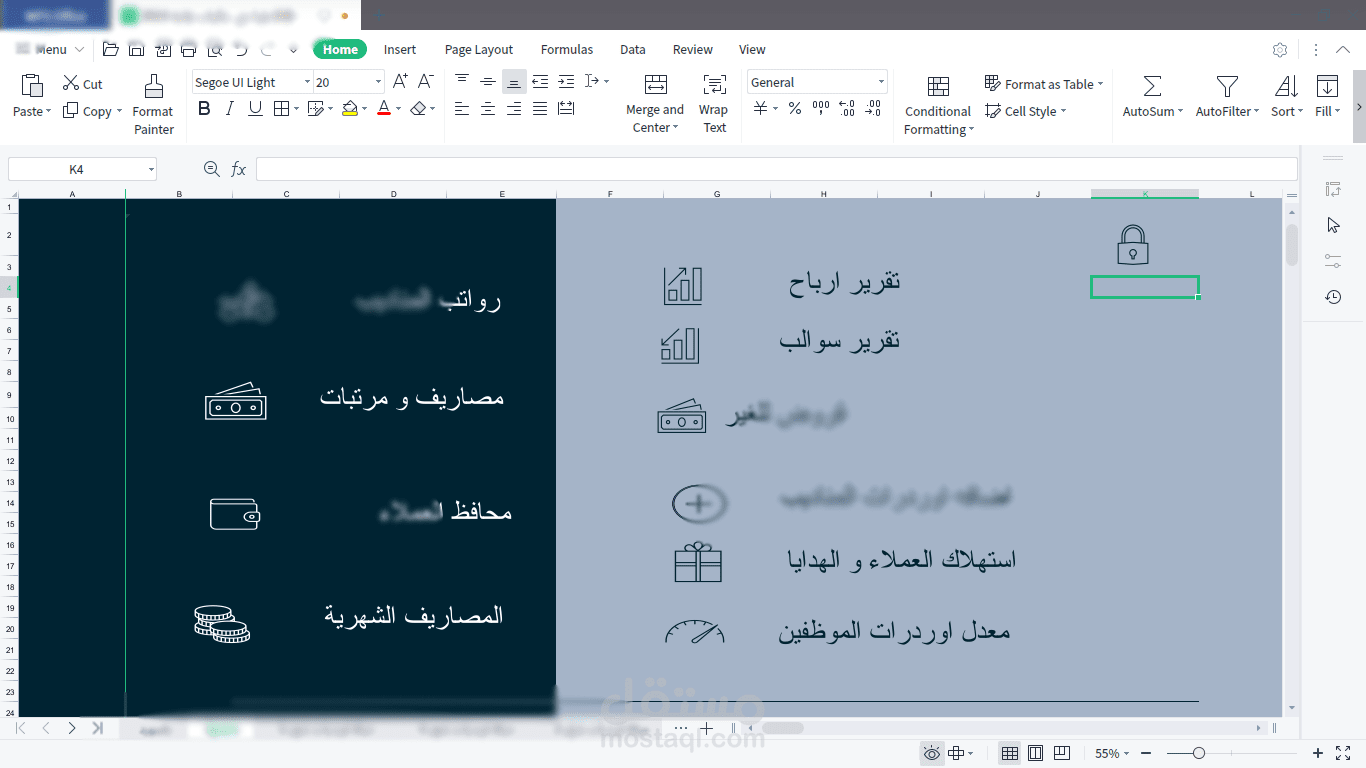Open a file using the folder icon
Image resolution: width=1366 pixels, height=768 pixels.
[x=110, y=49]
